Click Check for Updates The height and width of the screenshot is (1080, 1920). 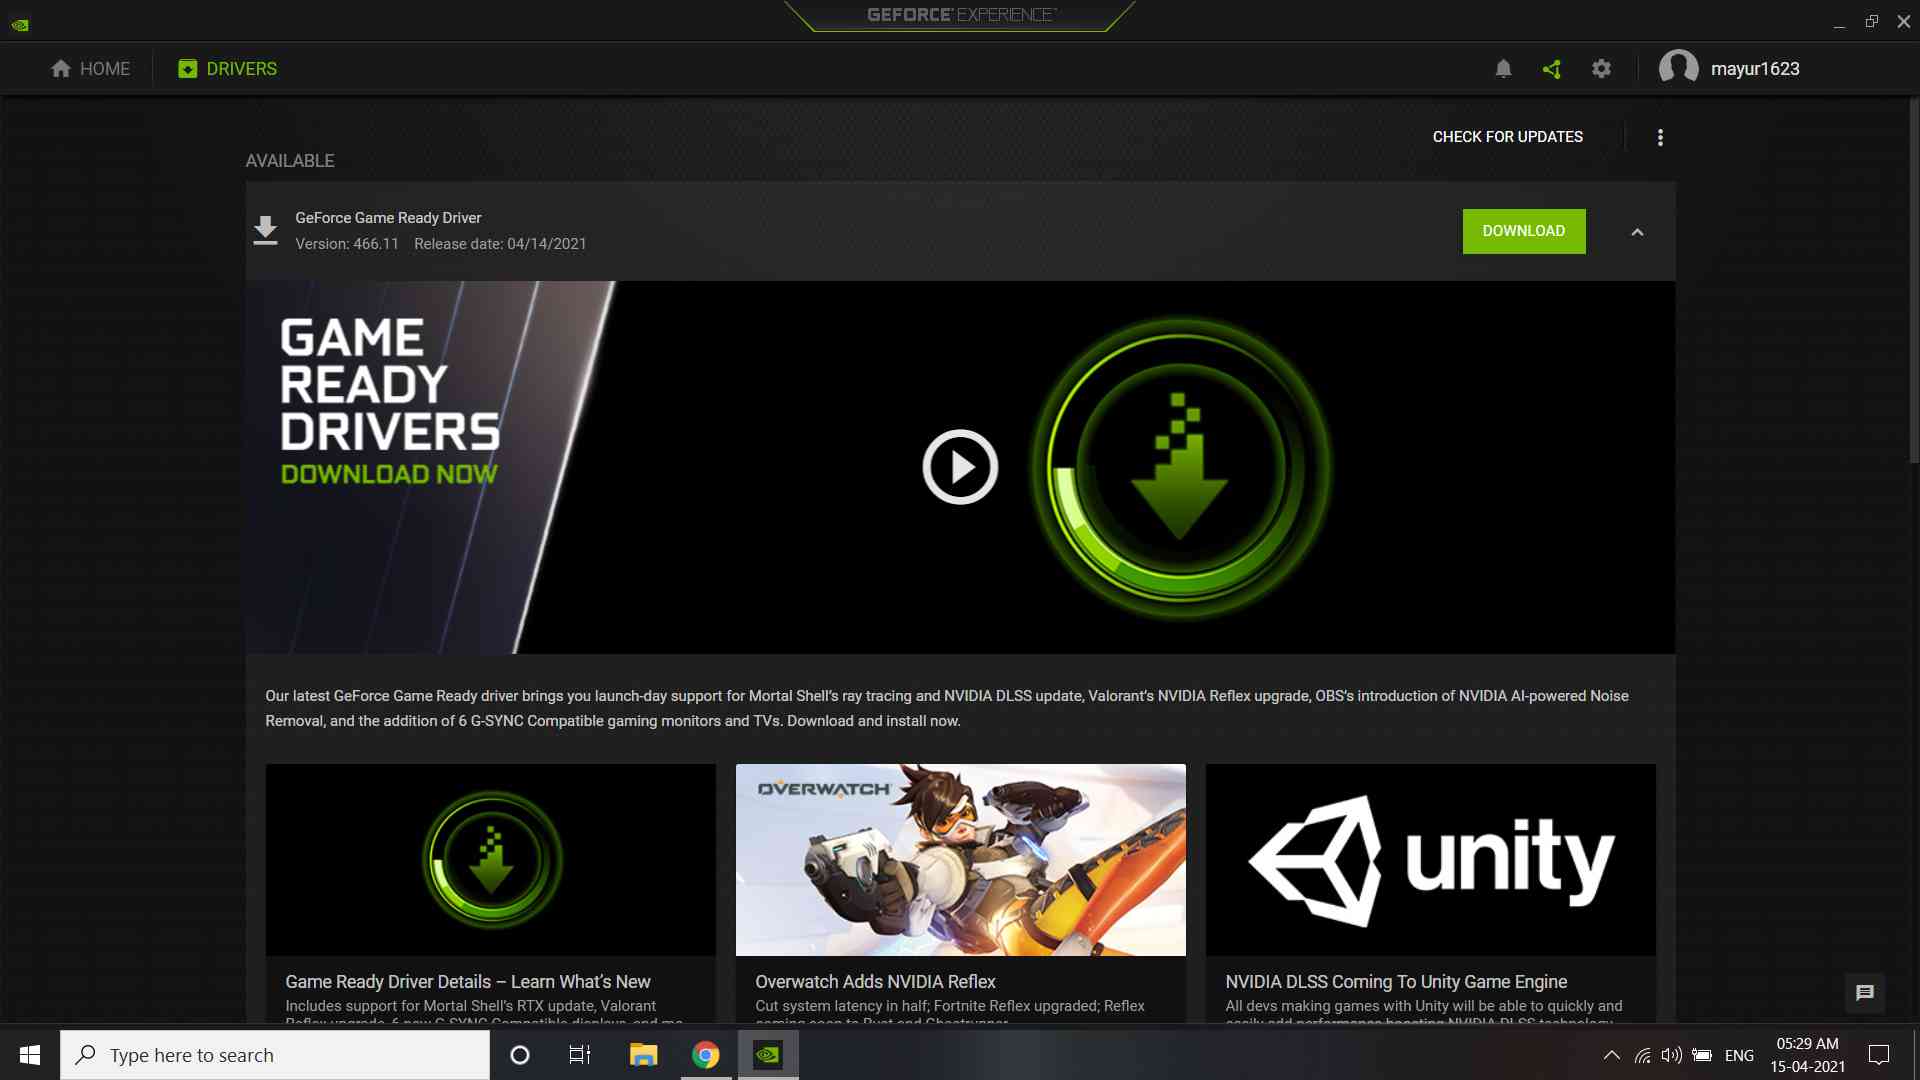pyautogui.click(x=1507, y=137)
